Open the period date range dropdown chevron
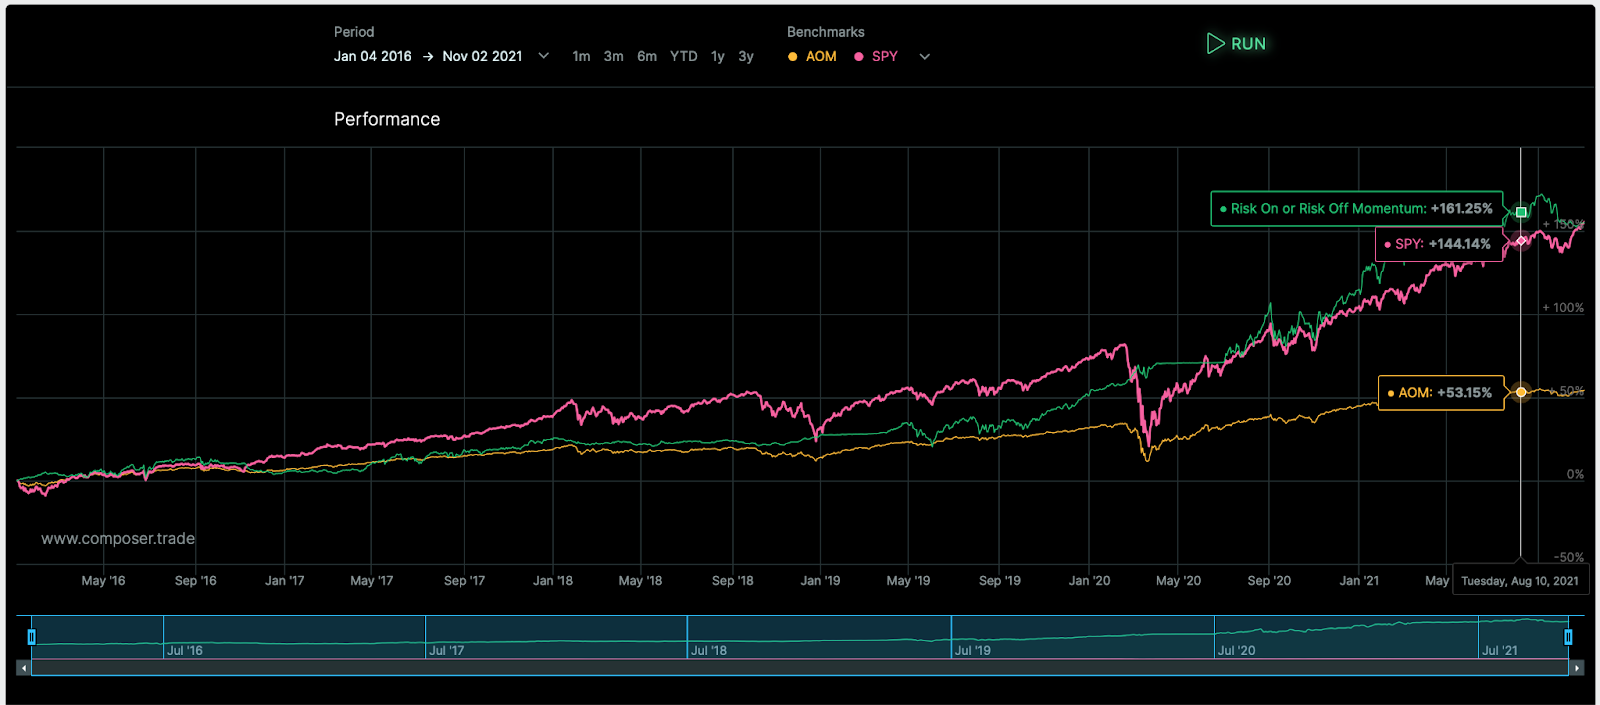1600x705 pixels. (x=544, y=56)
